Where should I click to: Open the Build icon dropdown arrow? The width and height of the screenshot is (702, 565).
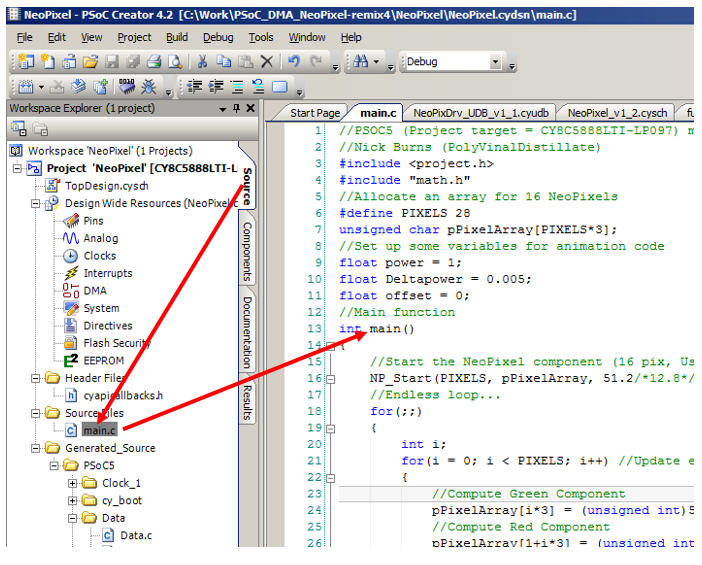(x=41, y=87)
